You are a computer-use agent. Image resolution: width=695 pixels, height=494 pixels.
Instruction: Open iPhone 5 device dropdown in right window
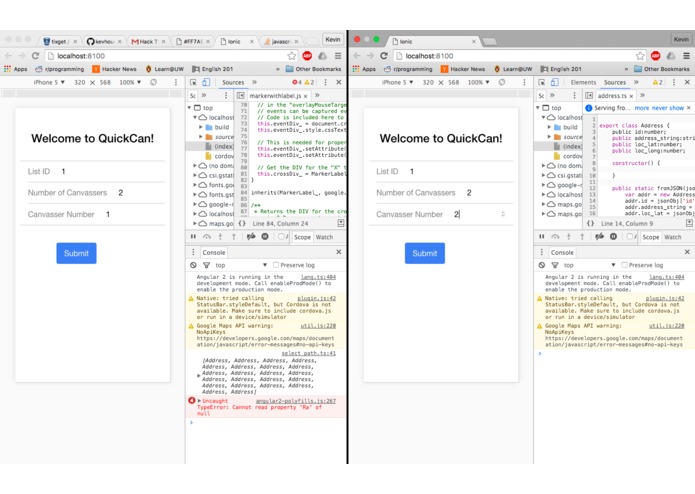click(398, 82)
